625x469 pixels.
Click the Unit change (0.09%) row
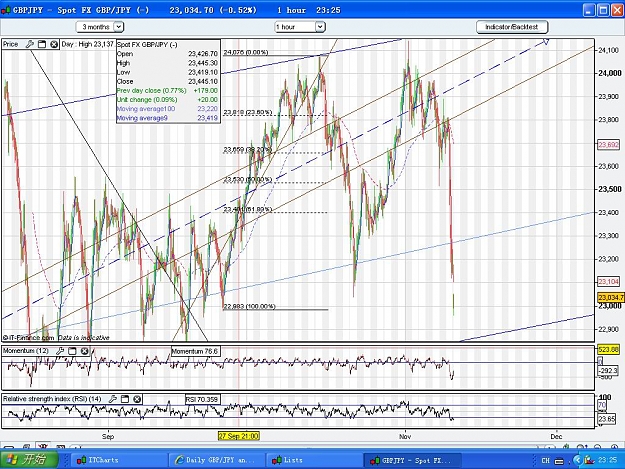coord(167,100)
